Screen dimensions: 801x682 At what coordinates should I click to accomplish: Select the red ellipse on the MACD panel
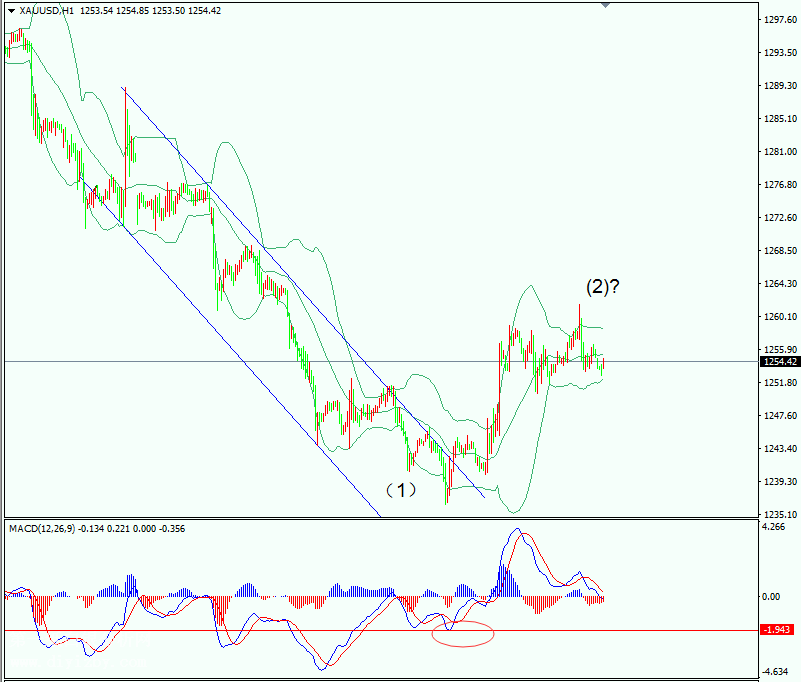(x=463, y=634)
